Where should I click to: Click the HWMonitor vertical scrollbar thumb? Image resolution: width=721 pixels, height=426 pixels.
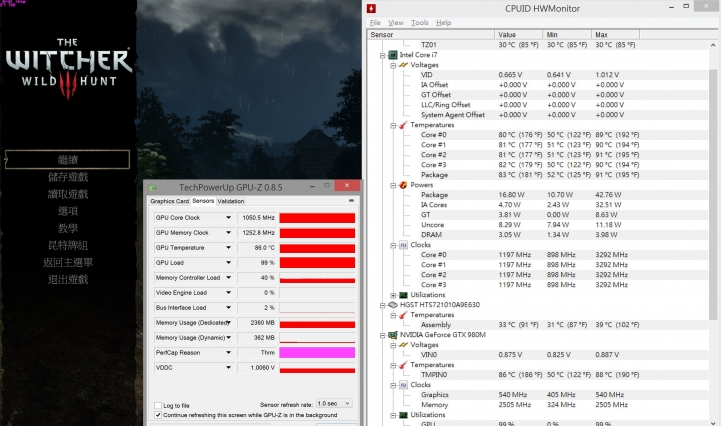click(713, 193)
